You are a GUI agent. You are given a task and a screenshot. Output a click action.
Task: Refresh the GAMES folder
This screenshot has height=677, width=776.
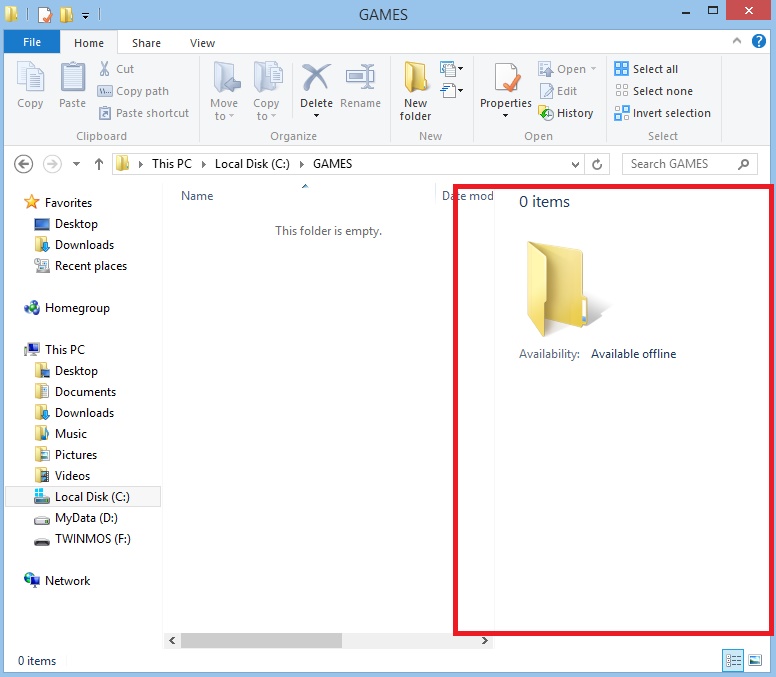[597, 164]
